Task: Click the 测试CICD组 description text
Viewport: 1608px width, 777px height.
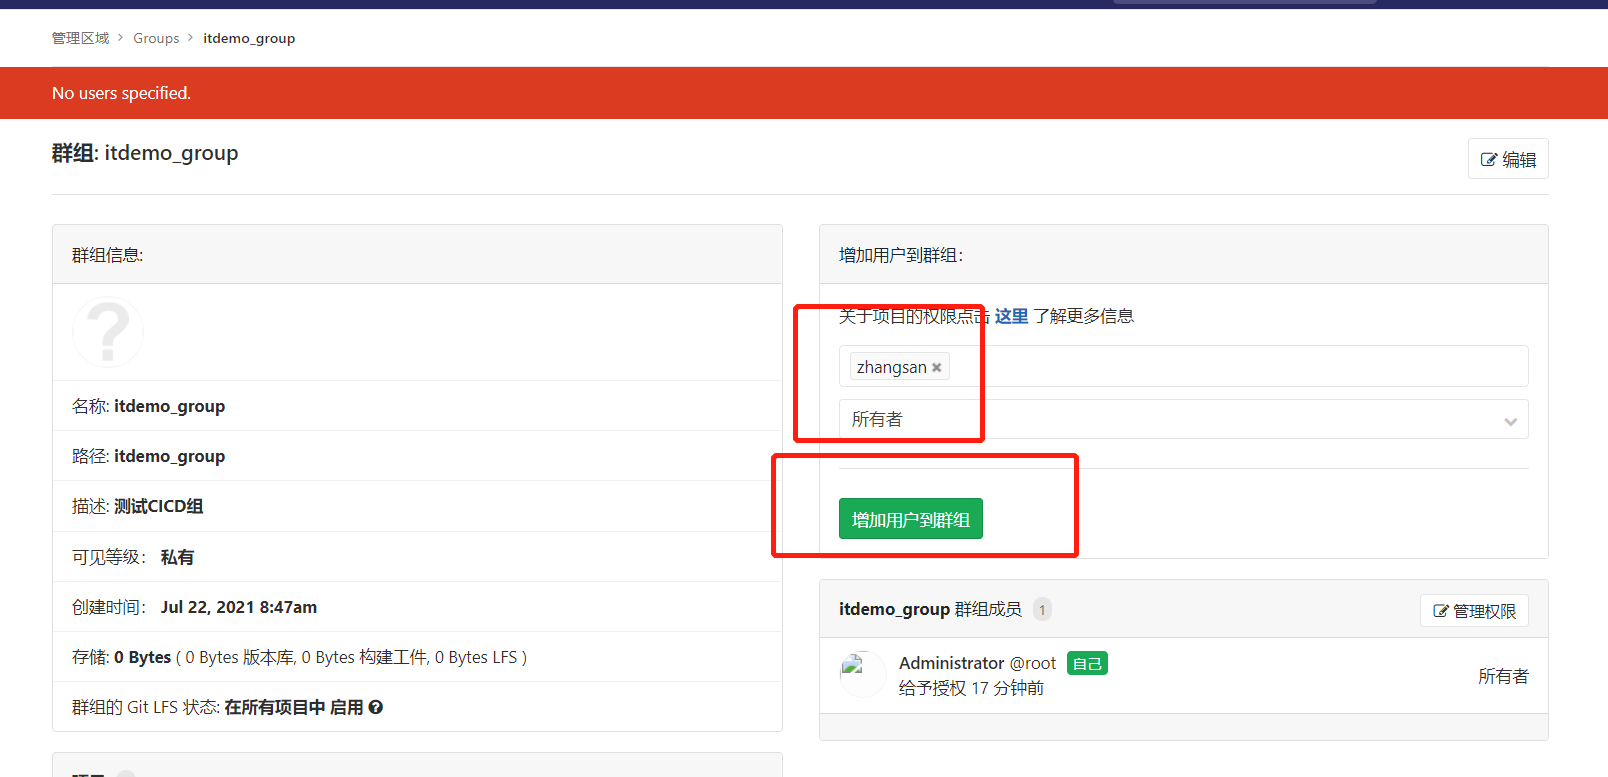Action: pos(159,506)
